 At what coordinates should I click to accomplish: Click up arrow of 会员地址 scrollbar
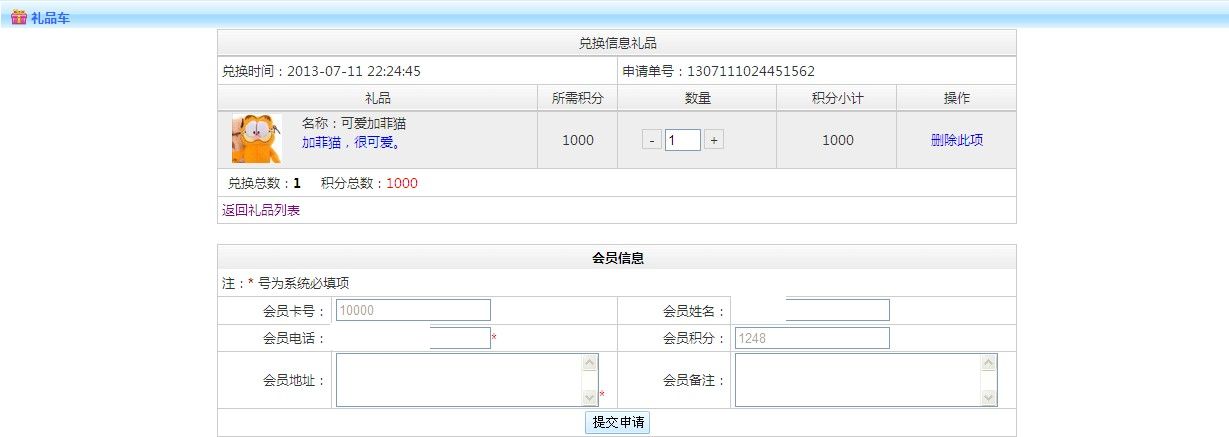click(590, 363)
